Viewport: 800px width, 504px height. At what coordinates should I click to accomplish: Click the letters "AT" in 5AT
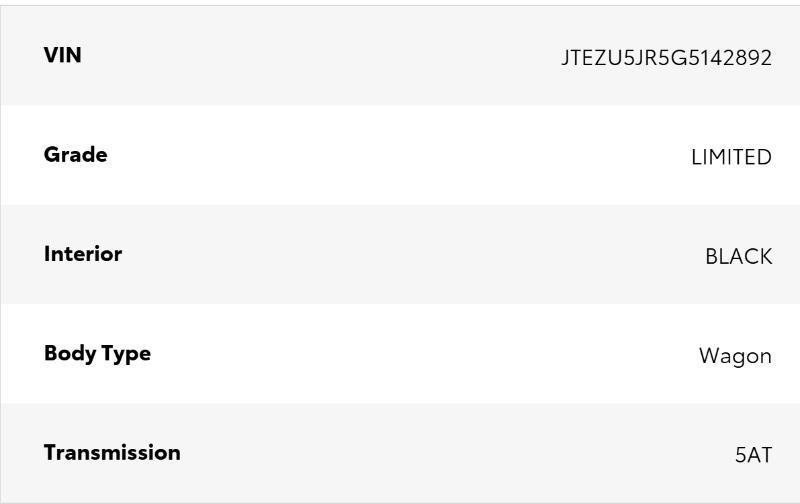[759, 455]
